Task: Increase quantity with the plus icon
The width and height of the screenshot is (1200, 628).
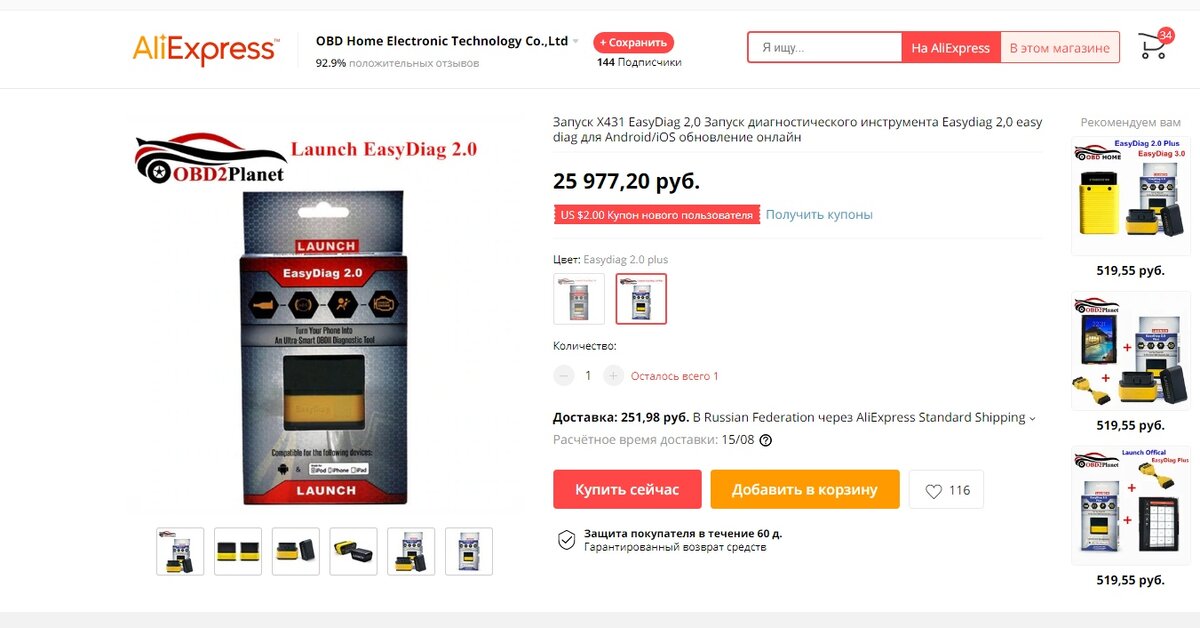Action: point(614,376)
